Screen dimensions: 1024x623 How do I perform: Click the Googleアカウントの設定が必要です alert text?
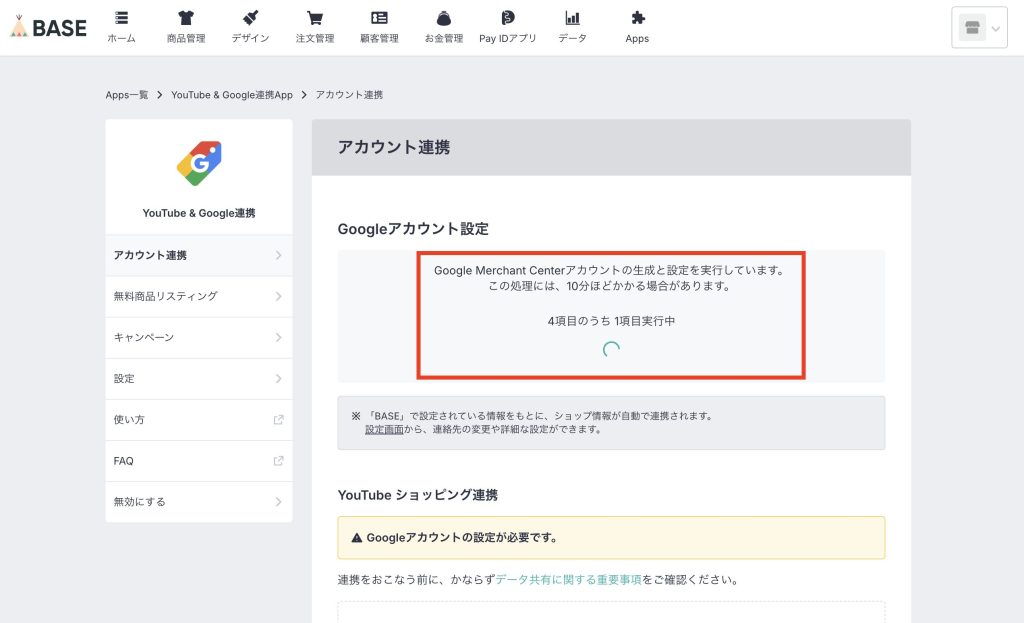pyautogui.click(x=462, y=538)
